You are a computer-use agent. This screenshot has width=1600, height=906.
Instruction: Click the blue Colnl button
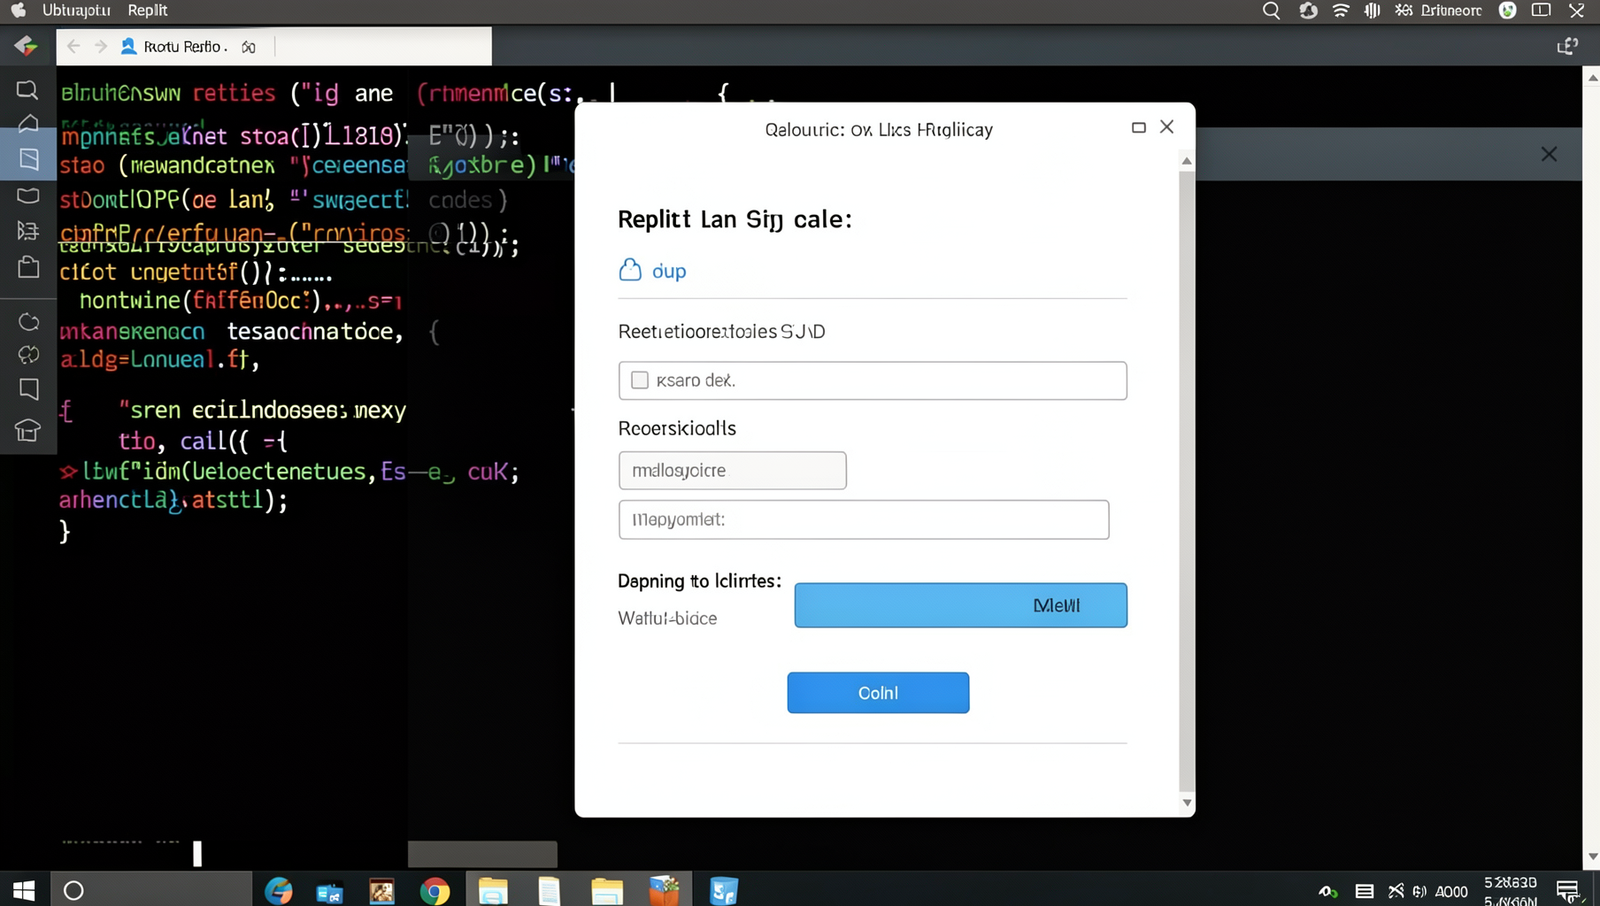pos(878,693)
